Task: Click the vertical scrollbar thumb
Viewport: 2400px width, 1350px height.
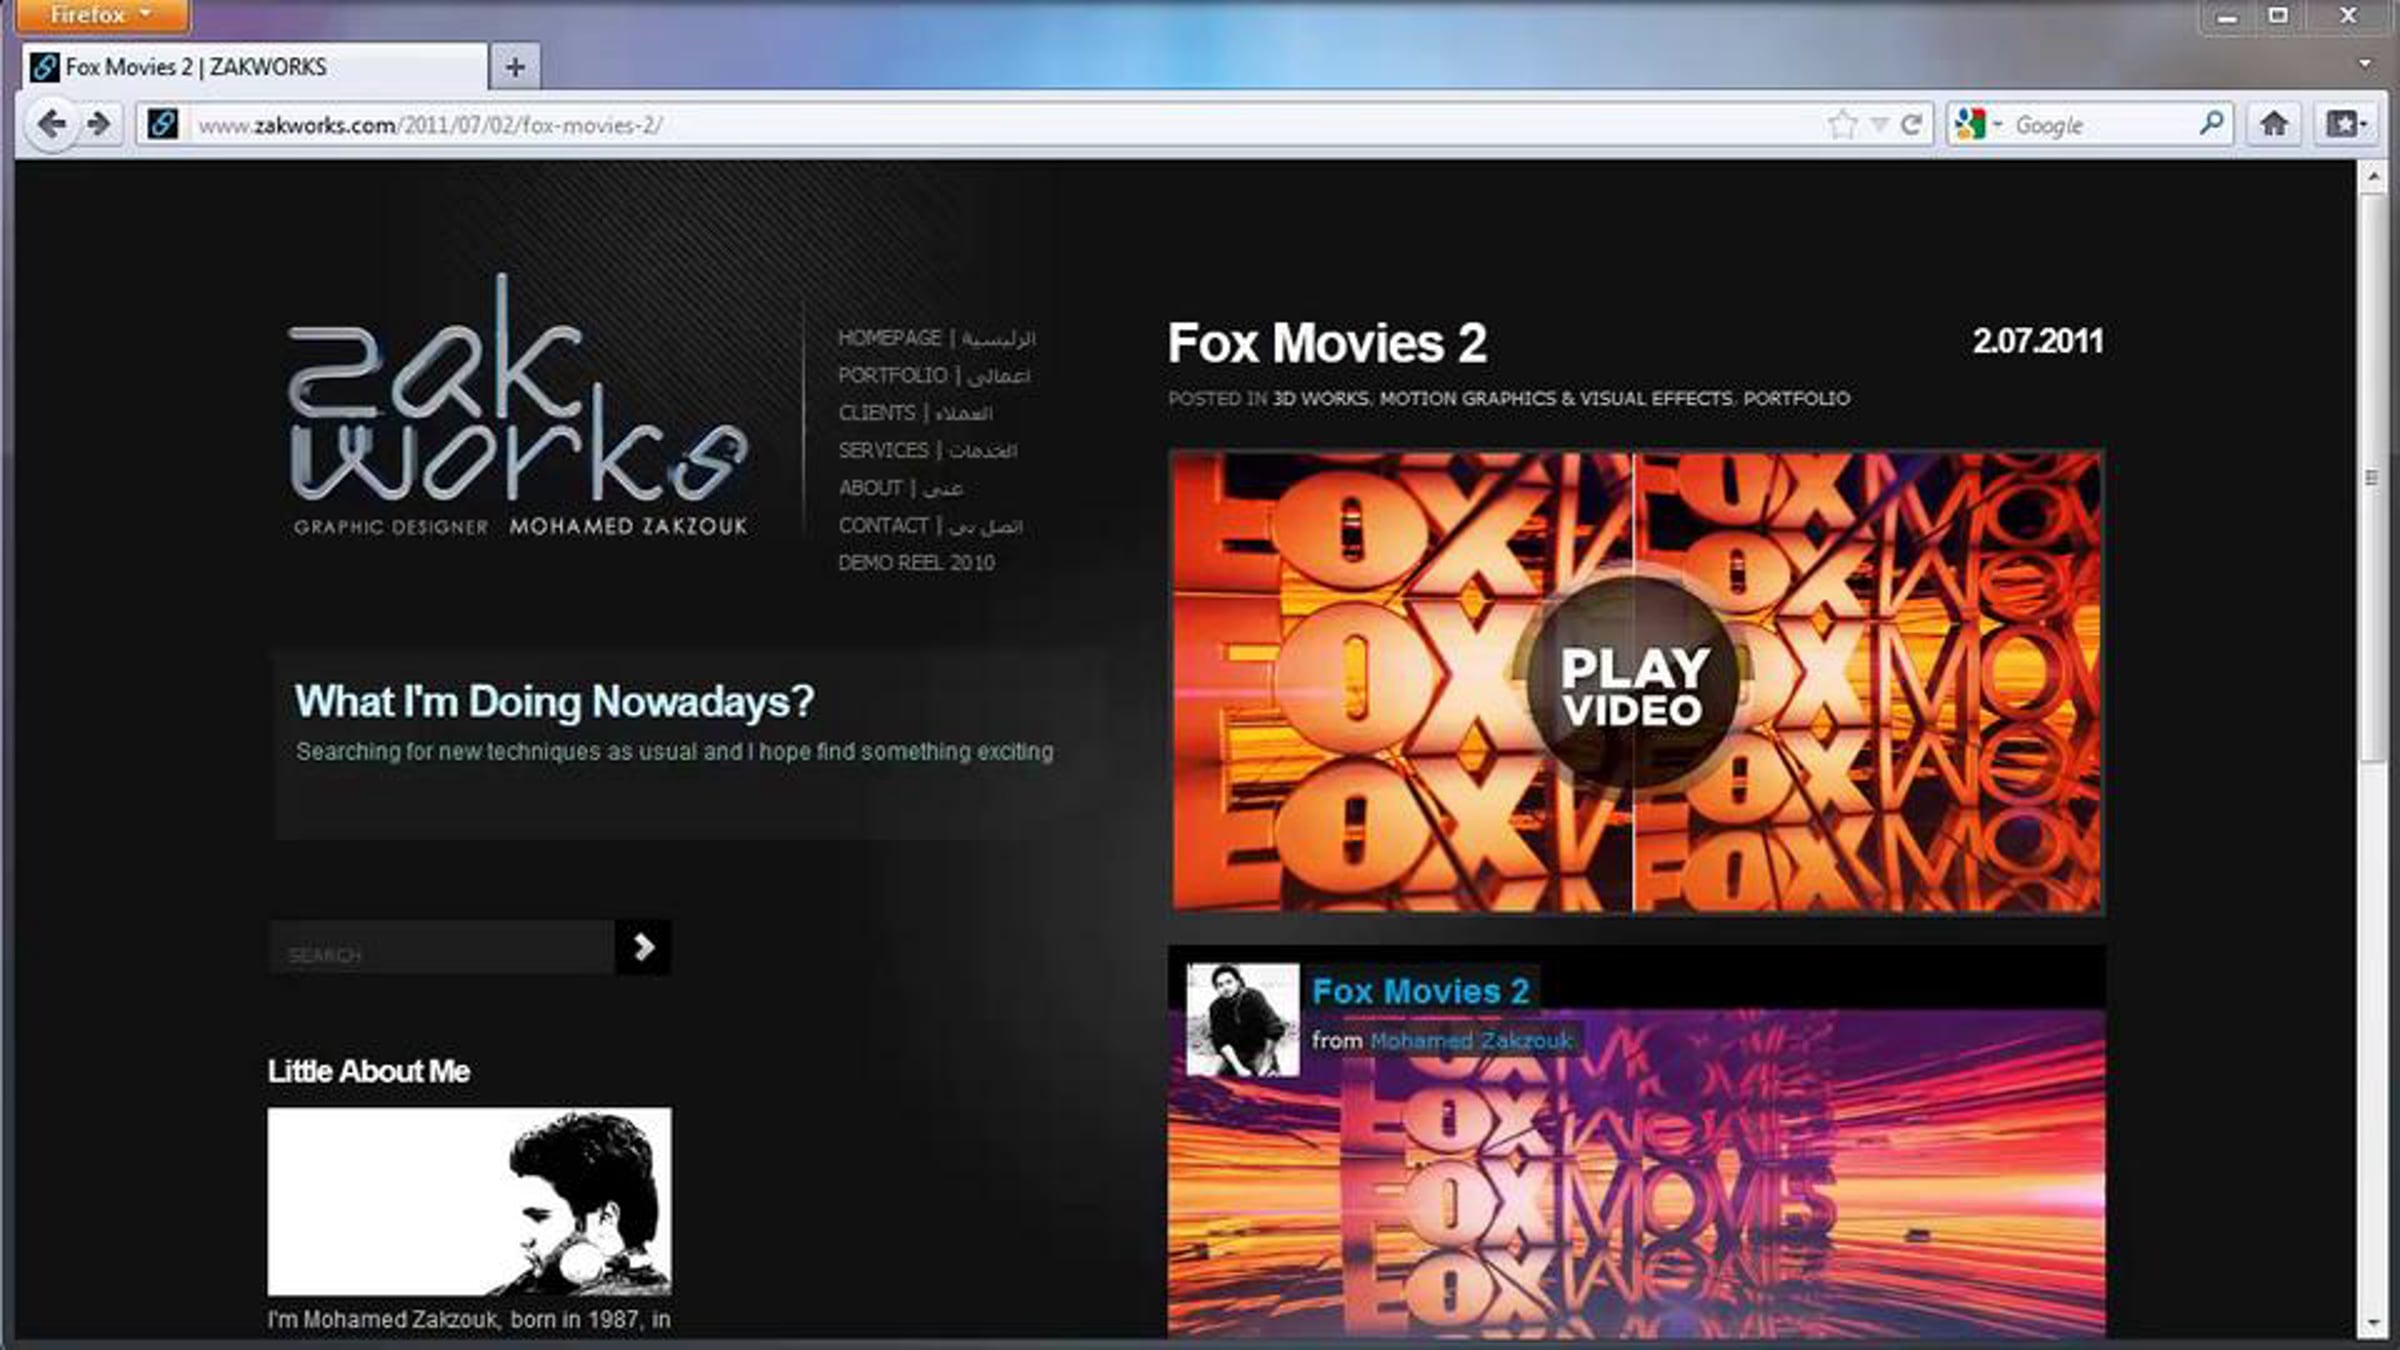Action: coord(2373,477)
